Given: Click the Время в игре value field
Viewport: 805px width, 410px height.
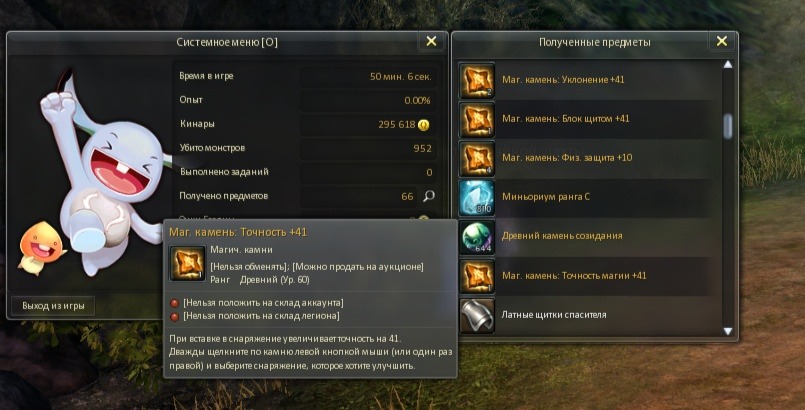Looking at the screenshot, I should click(x=369, y=77).
